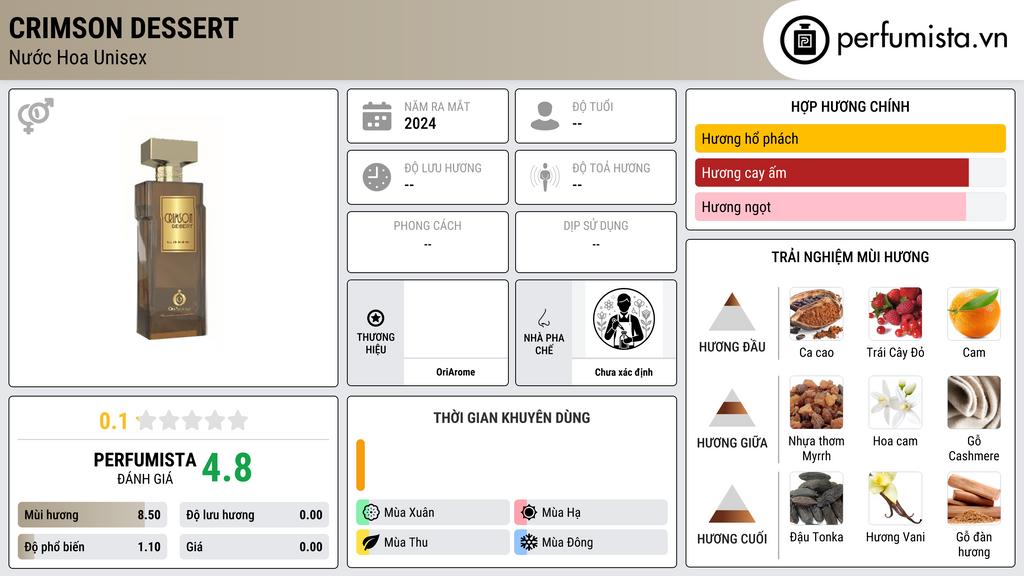Click the Hương hổ phách yellow bar
The height and width of the screenshot is (576, 1024).
point(850,138)
